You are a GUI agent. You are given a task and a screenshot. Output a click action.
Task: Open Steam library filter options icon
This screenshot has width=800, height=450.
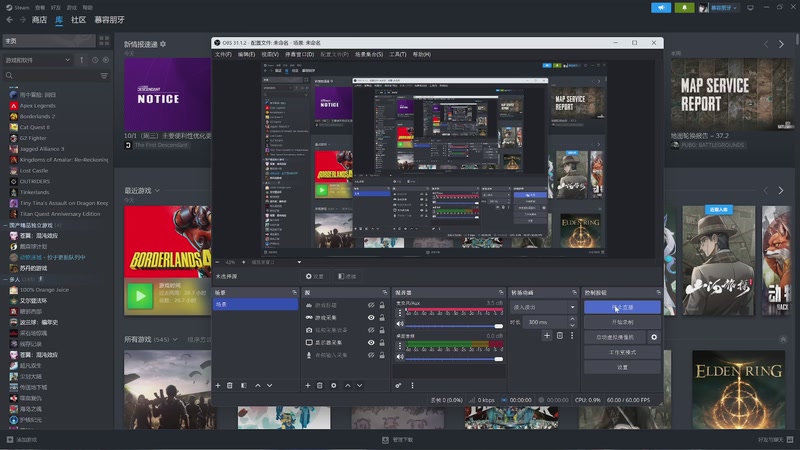click(x=104, y=76)
